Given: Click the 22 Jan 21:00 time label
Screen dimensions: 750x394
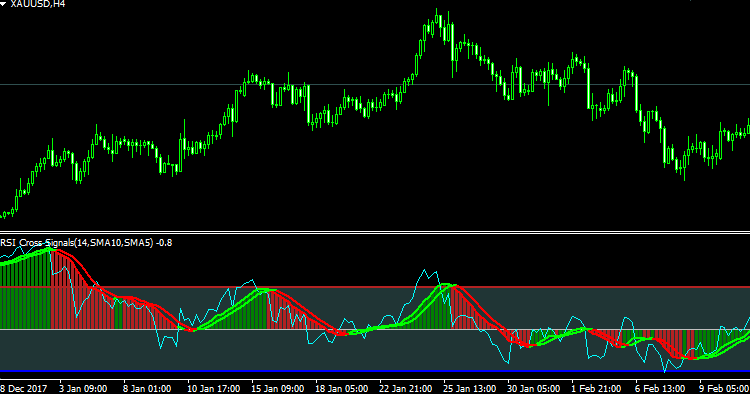Looking at the screenshot, I should pyautogui.click(x=406, y=388).
